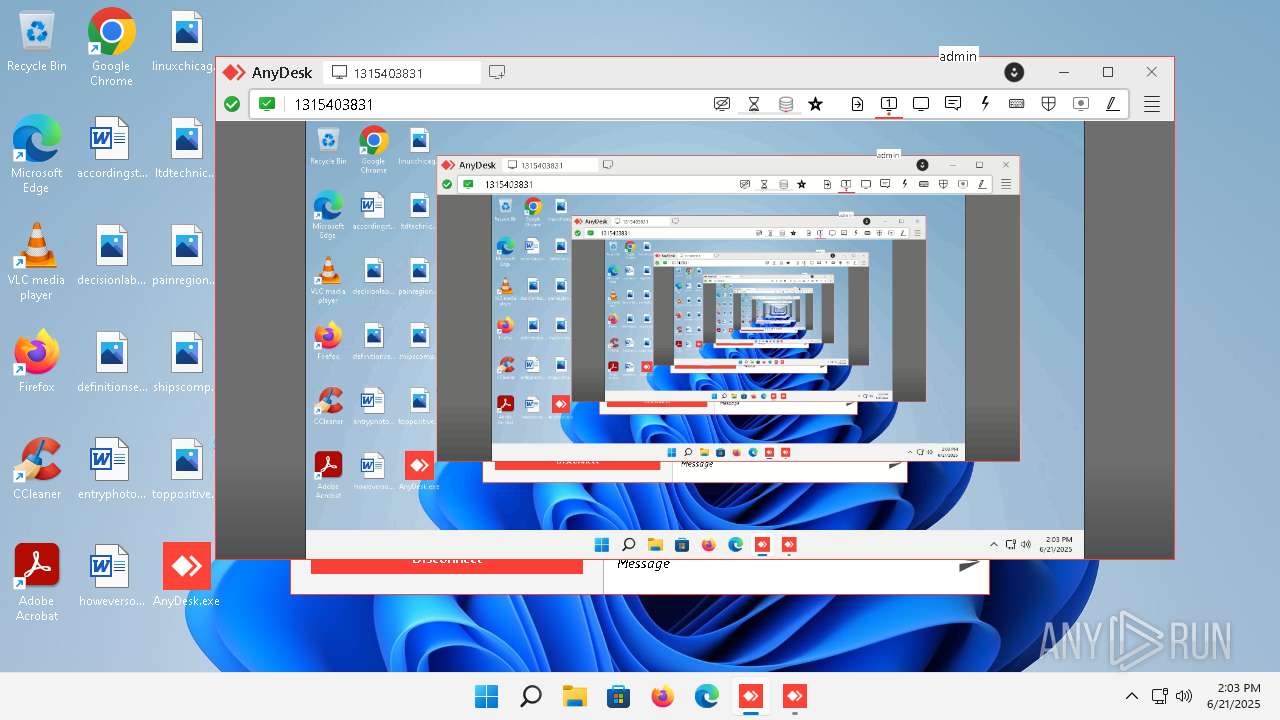The image size is (1280, 720).
Task: Open Adobe Acrobat desktop shortcut
Action: click(x=37, y=582)
